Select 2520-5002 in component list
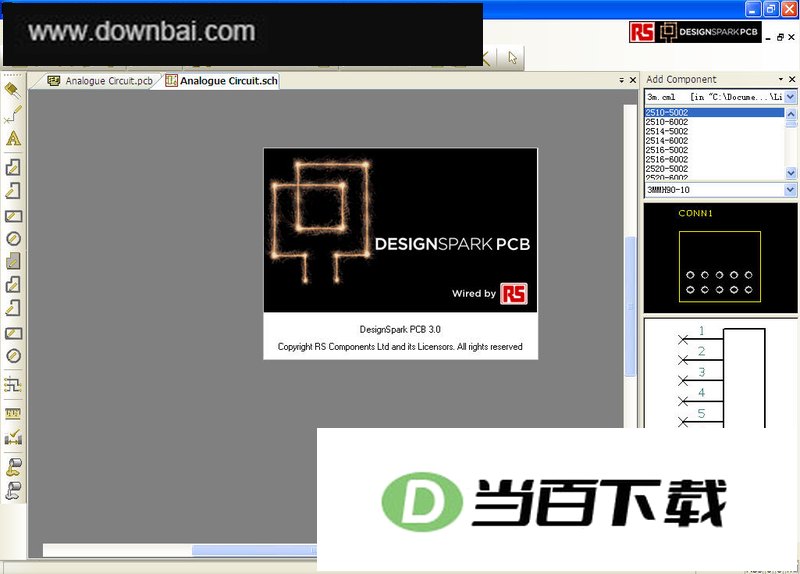Image resolution: width=800 pixels, height=574 pixels. tap(714, 168)
